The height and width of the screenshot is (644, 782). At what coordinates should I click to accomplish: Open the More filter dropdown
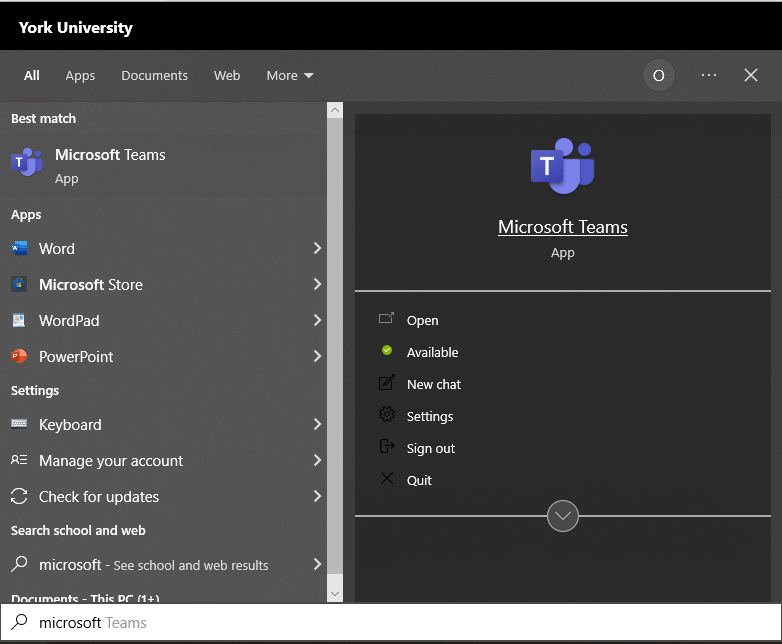(x=290, y=75)
